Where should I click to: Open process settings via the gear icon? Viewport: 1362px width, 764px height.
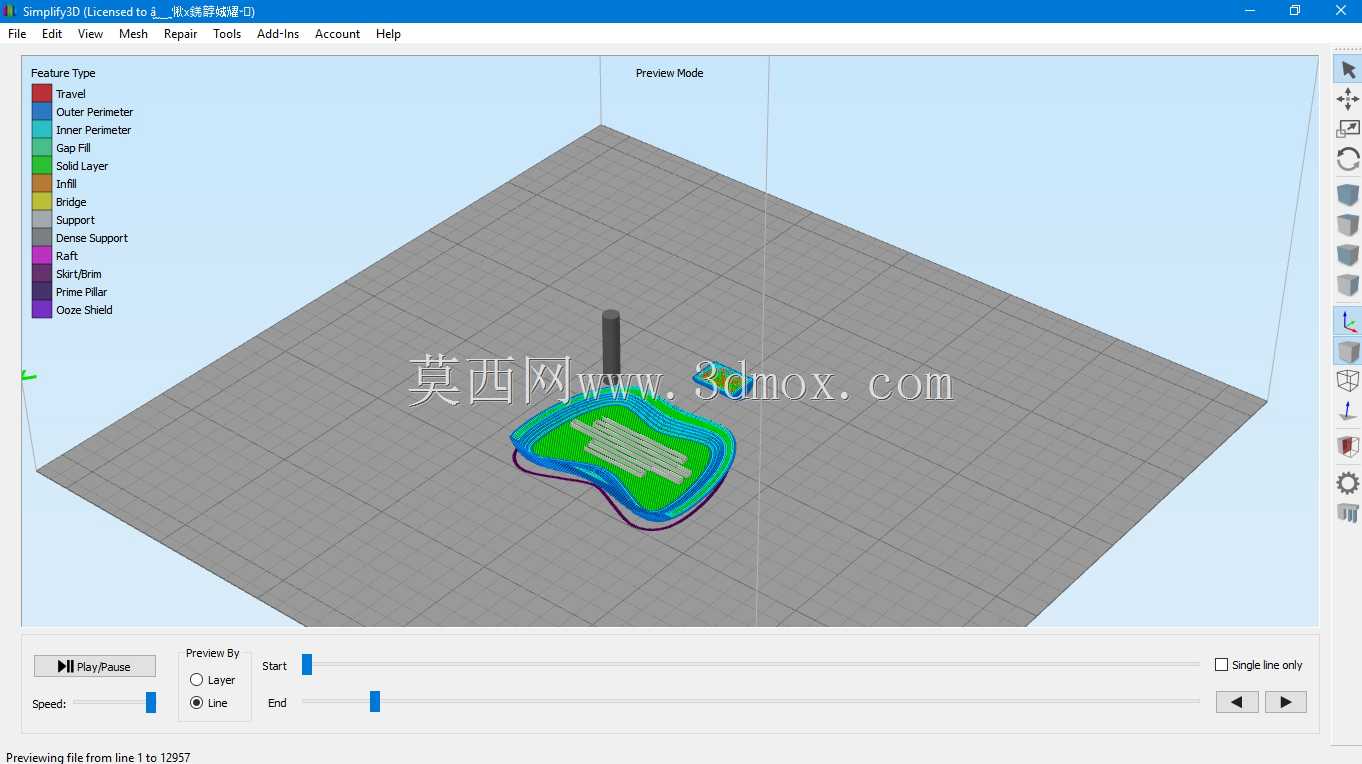pos(1348,483)
